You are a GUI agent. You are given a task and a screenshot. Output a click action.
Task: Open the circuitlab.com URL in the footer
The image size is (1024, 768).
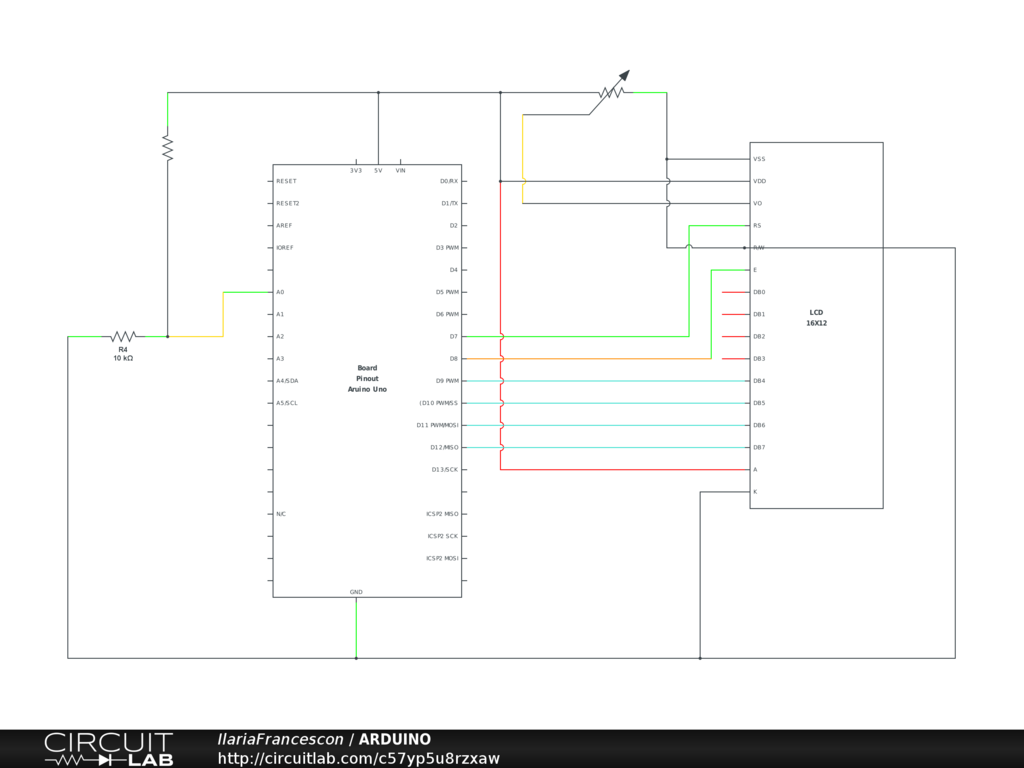(x=358, y=759)
